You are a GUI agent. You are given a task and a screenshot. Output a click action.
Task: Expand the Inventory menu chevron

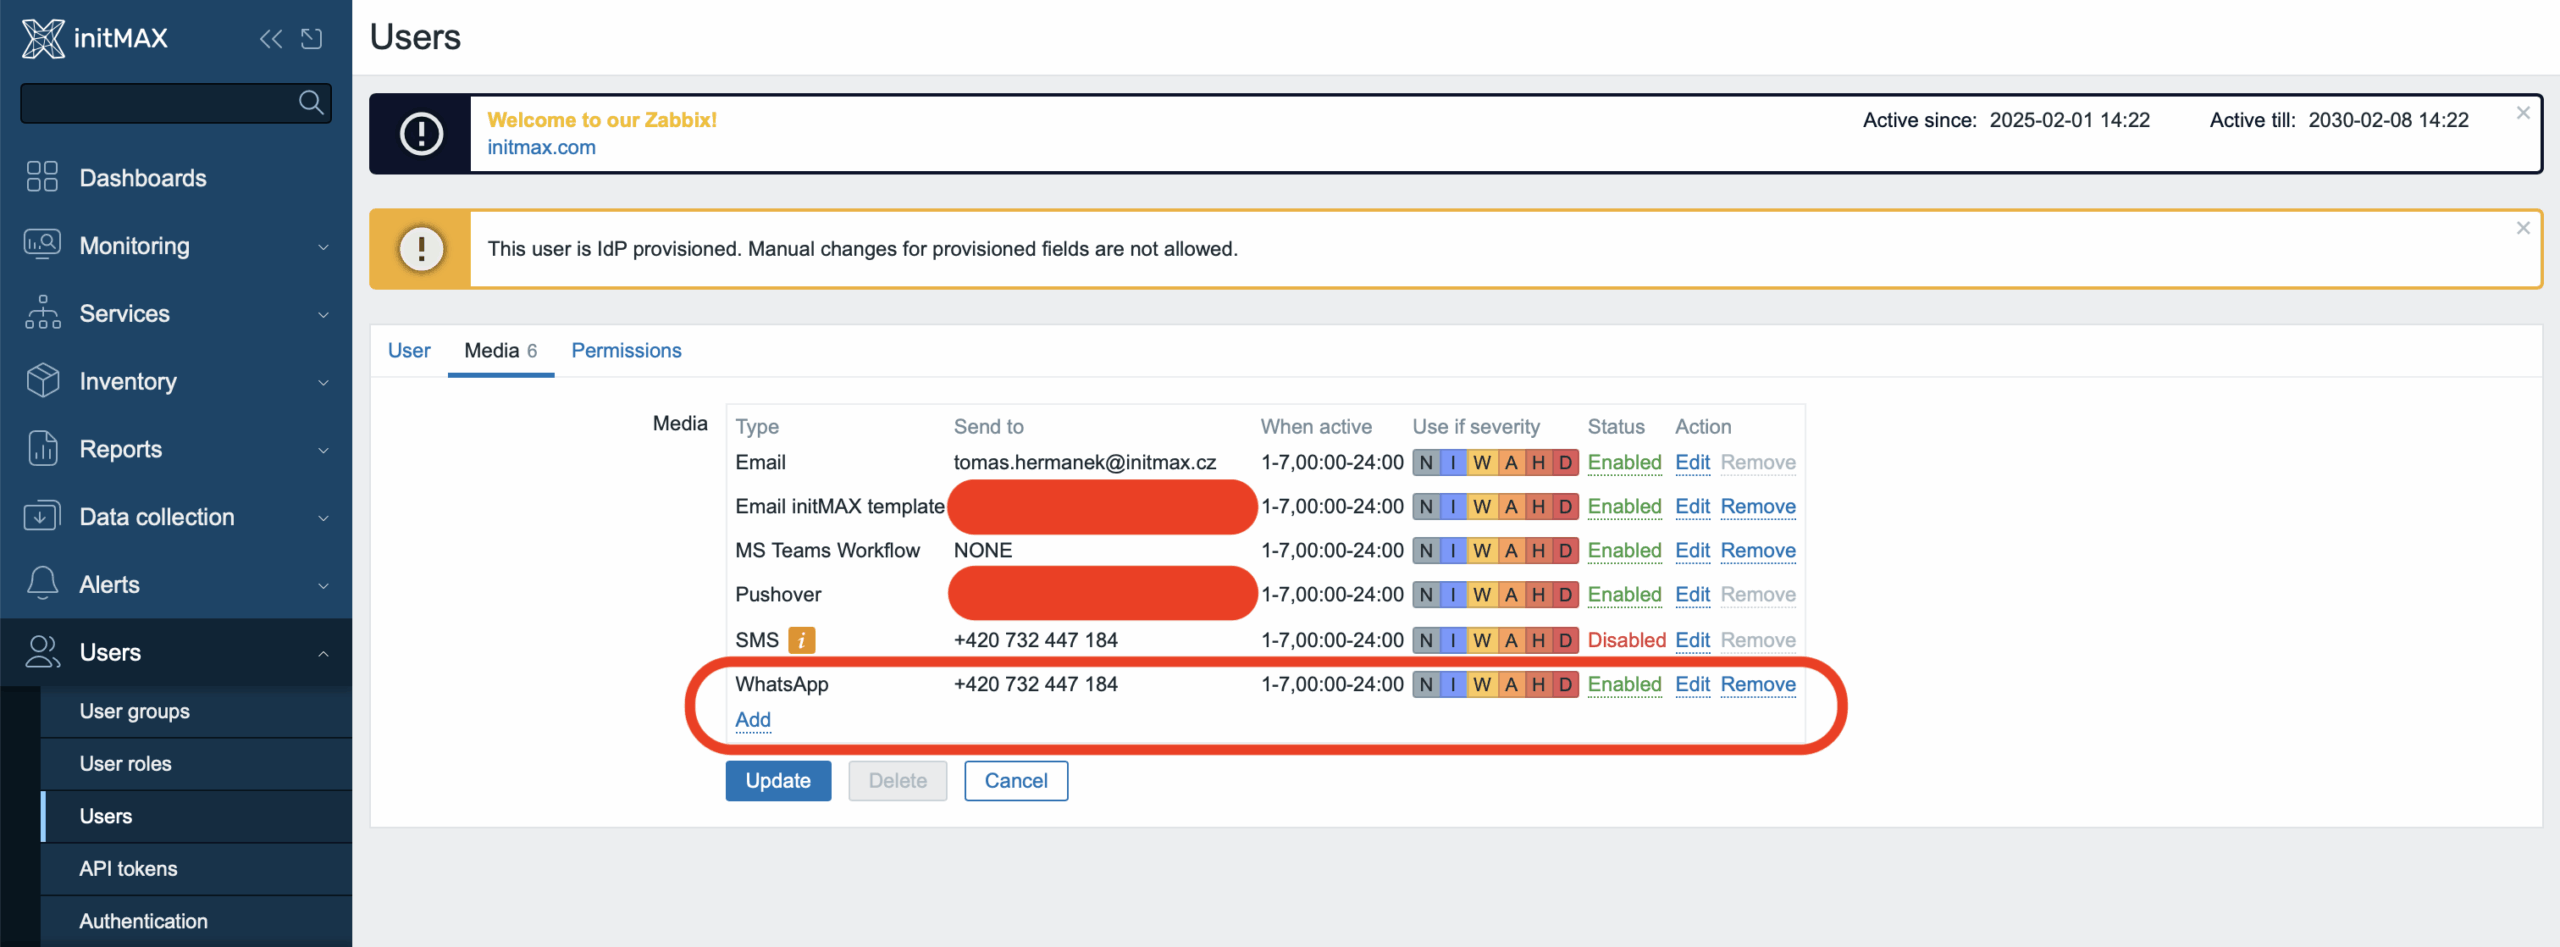coord(323,383)
